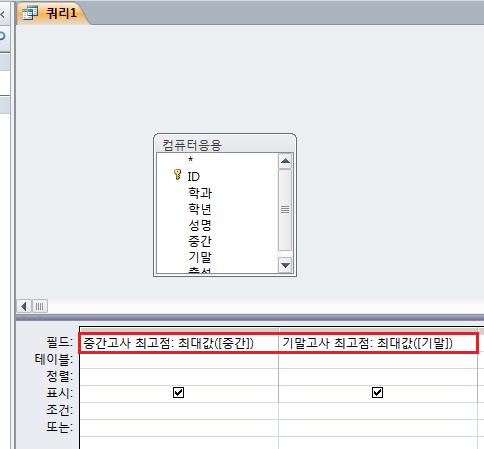Select the 학과 field in table list

(200, 193)
